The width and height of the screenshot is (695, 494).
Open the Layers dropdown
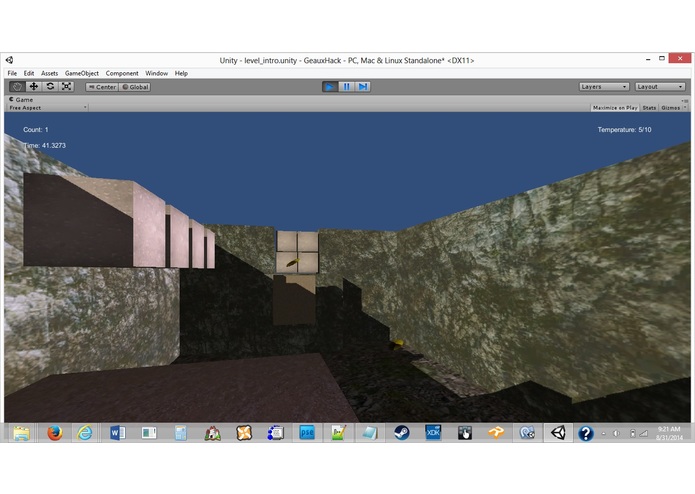click(x=604, y=86)
